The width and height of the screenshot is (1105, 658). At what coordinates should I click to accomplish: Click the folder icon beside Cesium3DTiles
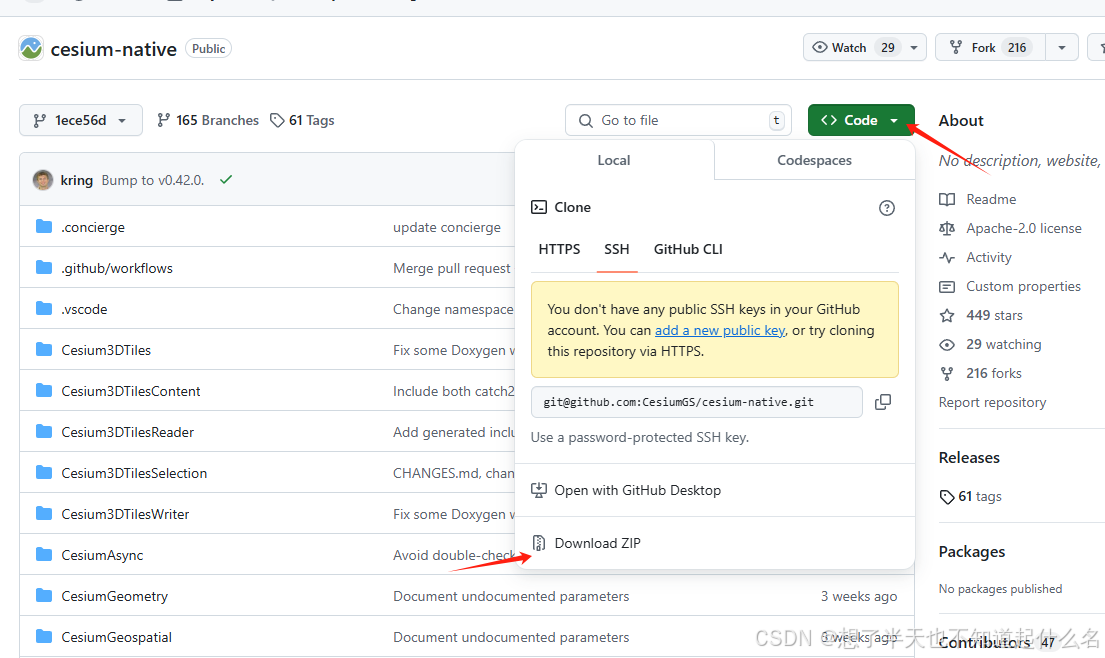click(x=44, y=349)
